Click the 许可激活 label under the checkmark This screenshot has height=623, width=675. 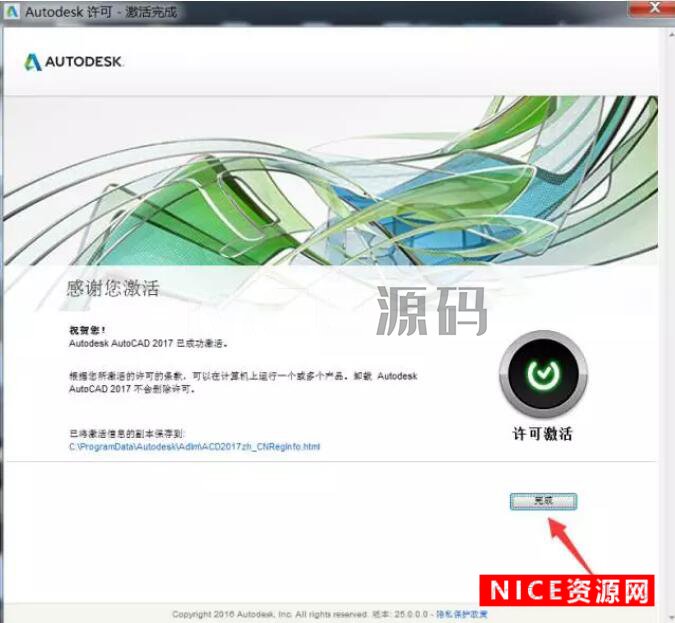click(542, 433)
